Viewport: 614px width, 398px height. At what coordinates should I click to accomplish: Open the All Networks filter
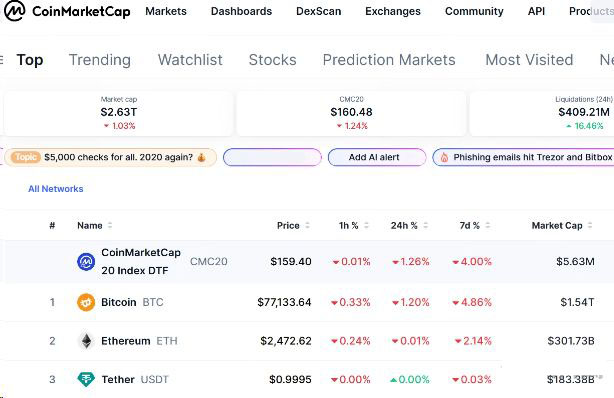(56, 189)
